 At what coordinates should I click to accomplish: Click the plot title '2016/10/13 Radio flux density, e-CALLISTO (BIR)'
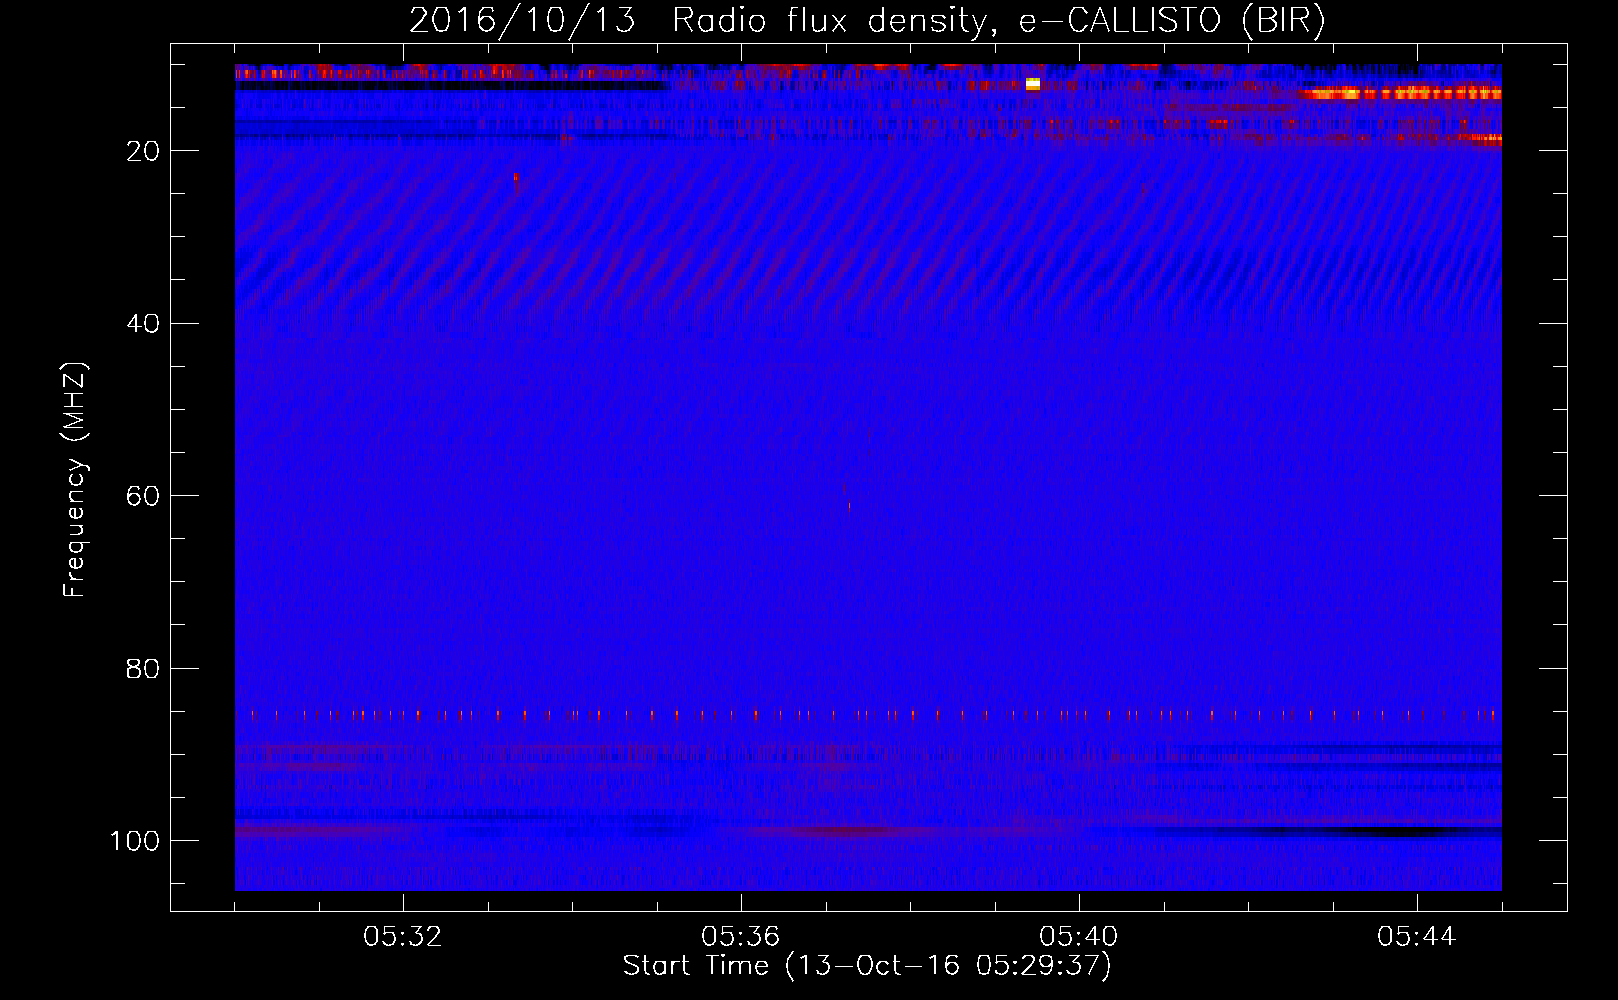[x=867, y=21]
